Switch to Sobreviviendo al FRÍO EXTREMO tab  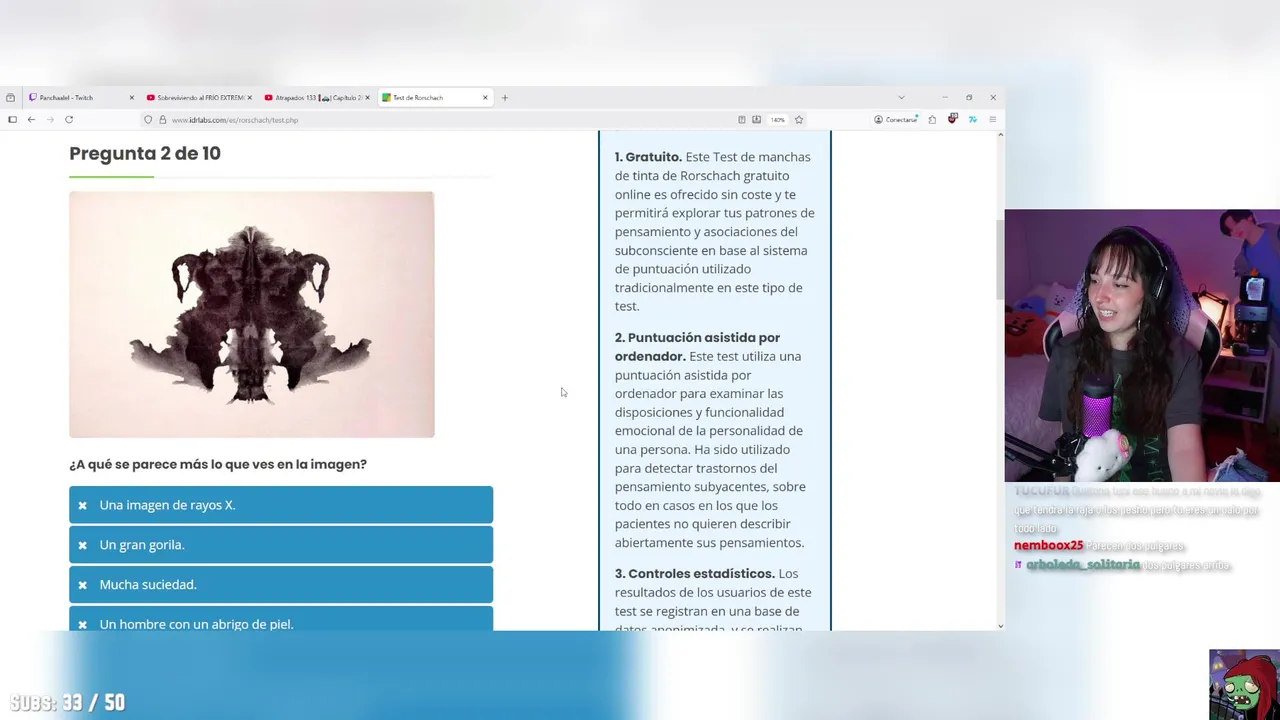coord(200,98)
